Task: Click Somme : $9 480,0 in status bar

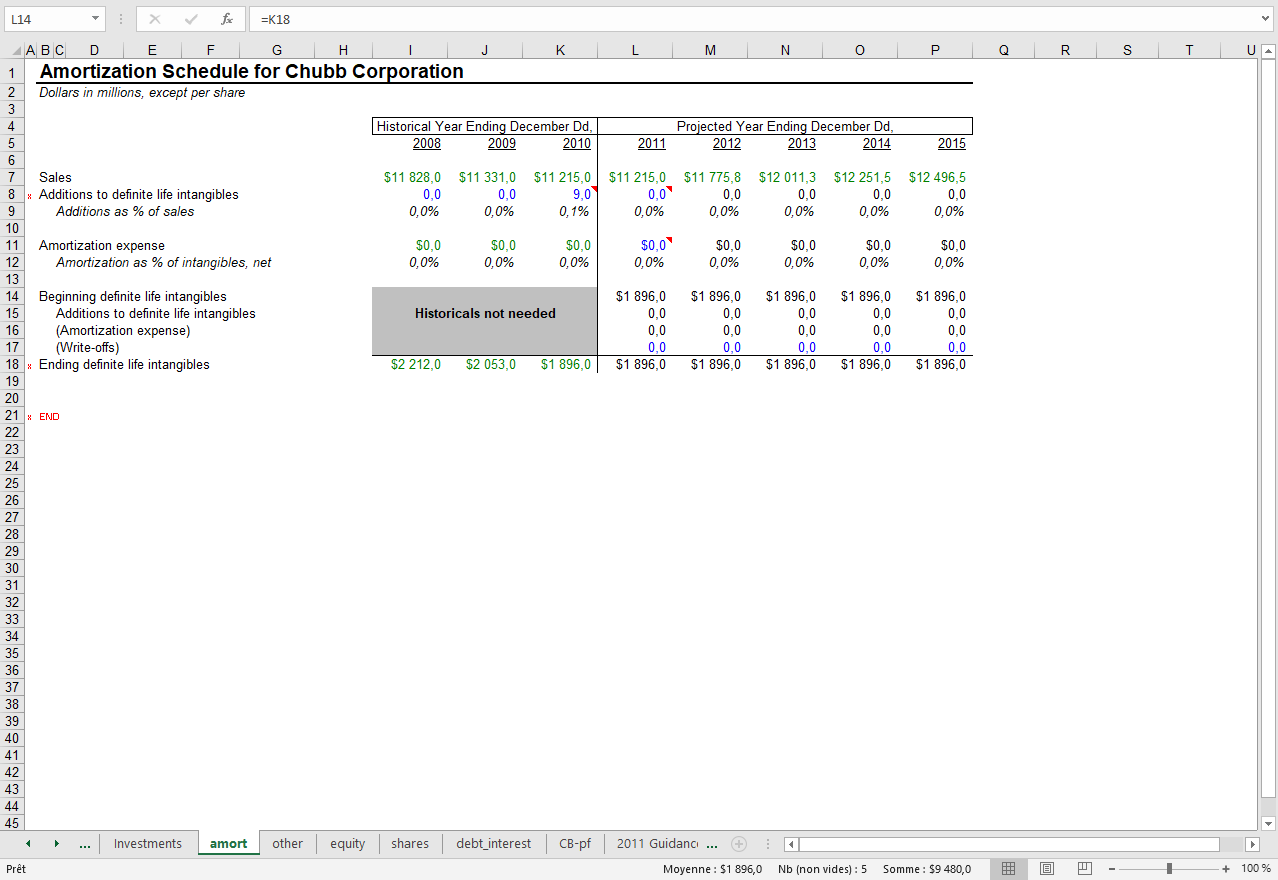Action: [926, 869]
